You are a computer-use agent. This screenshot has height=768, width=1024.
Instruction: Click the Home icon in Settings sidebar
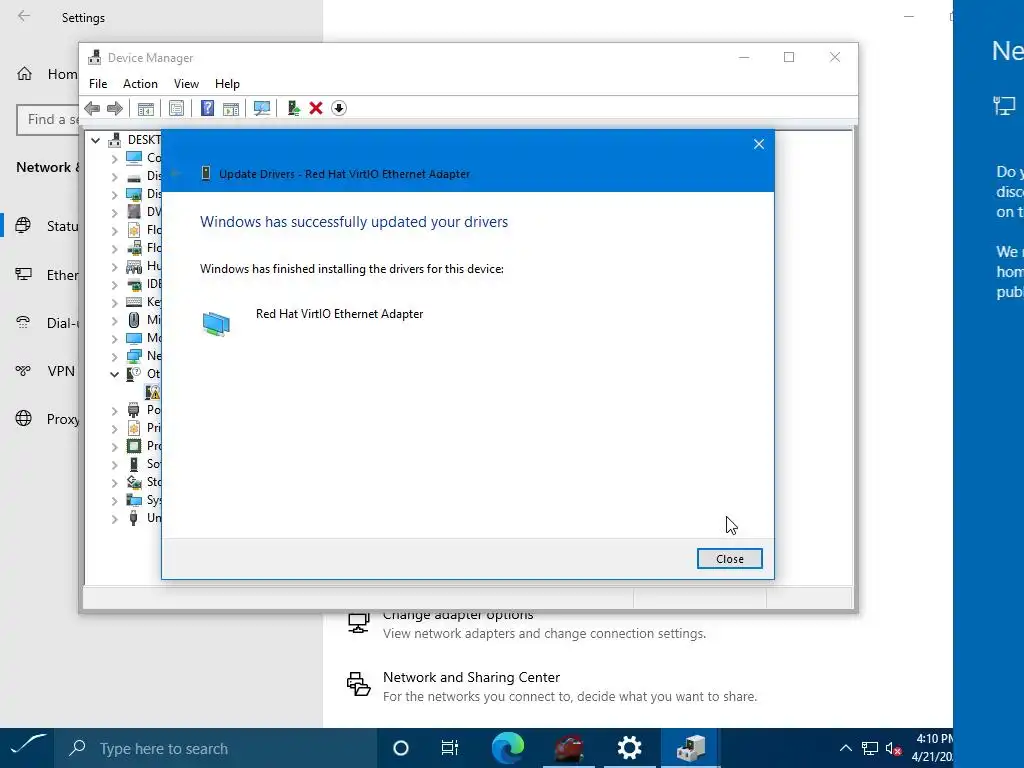click(x=24, y=74)
